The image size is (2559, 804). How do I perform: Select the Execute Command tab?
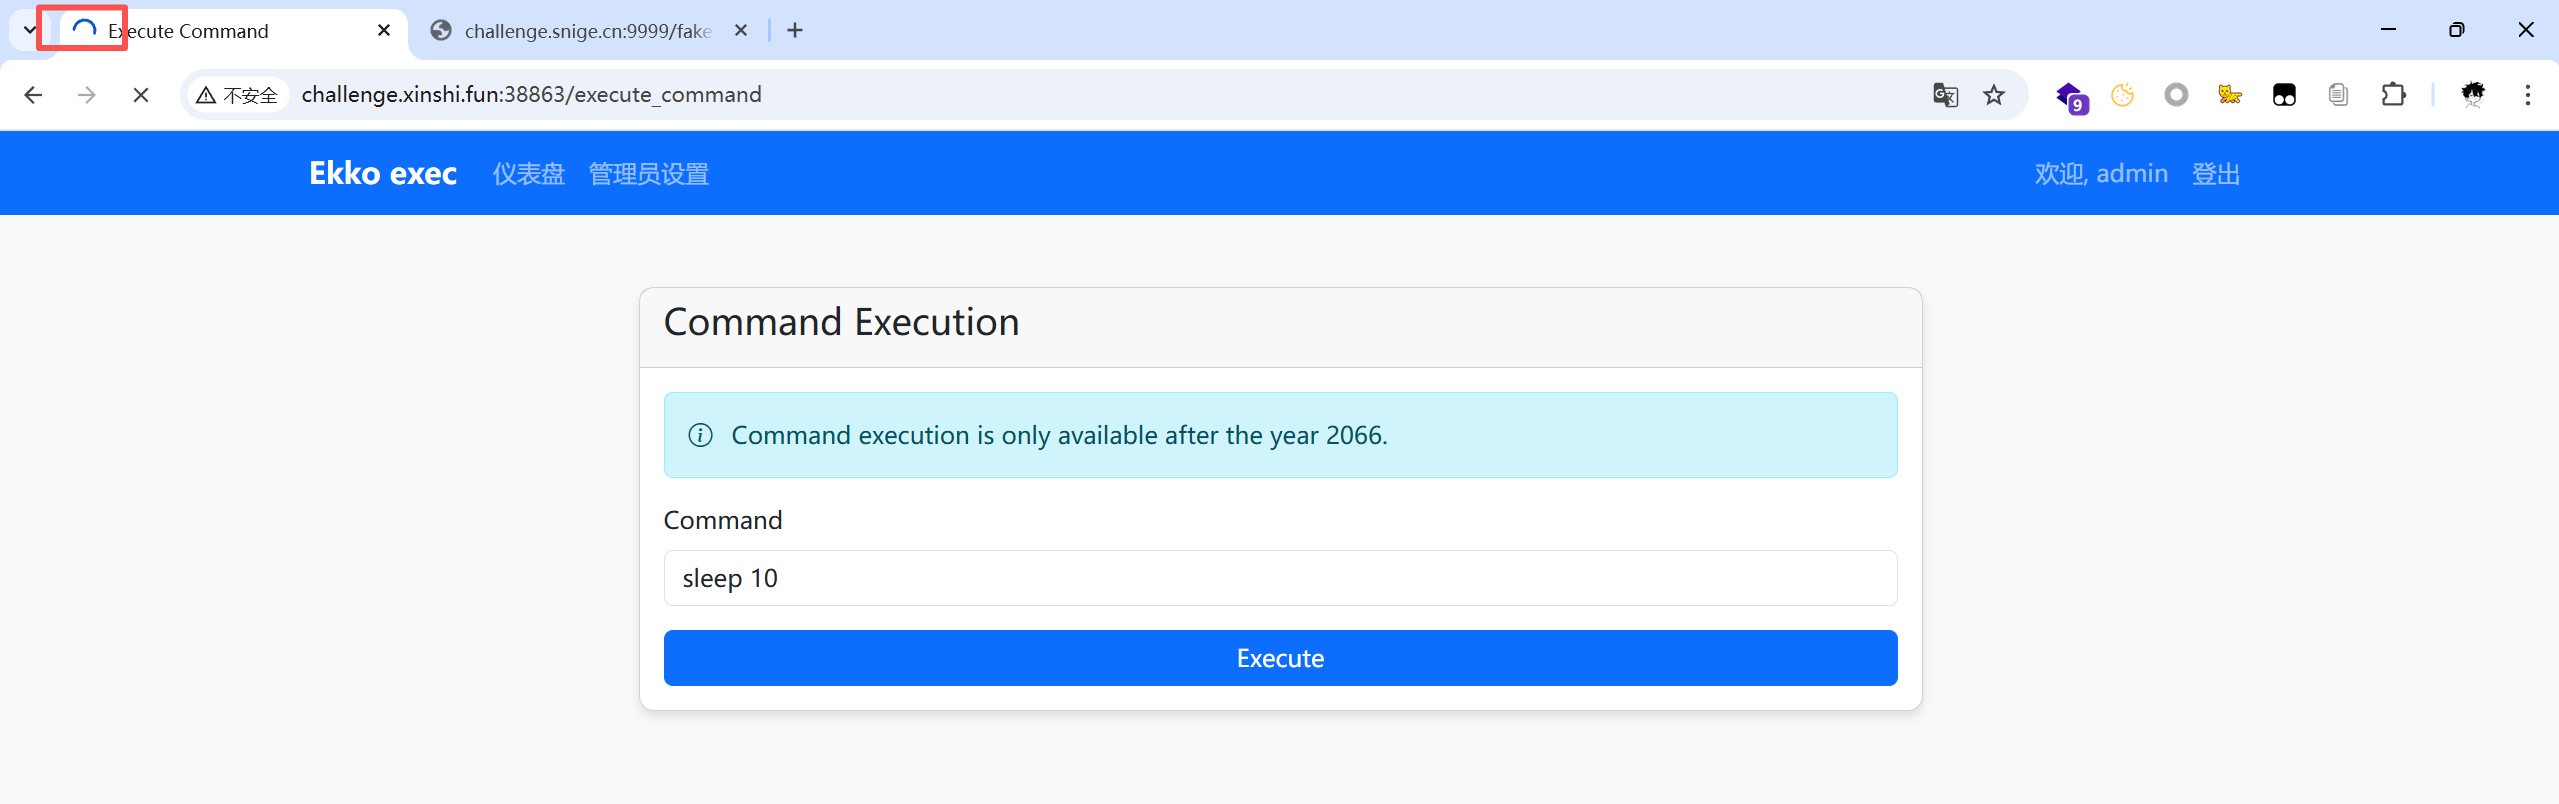click(220, 31)
